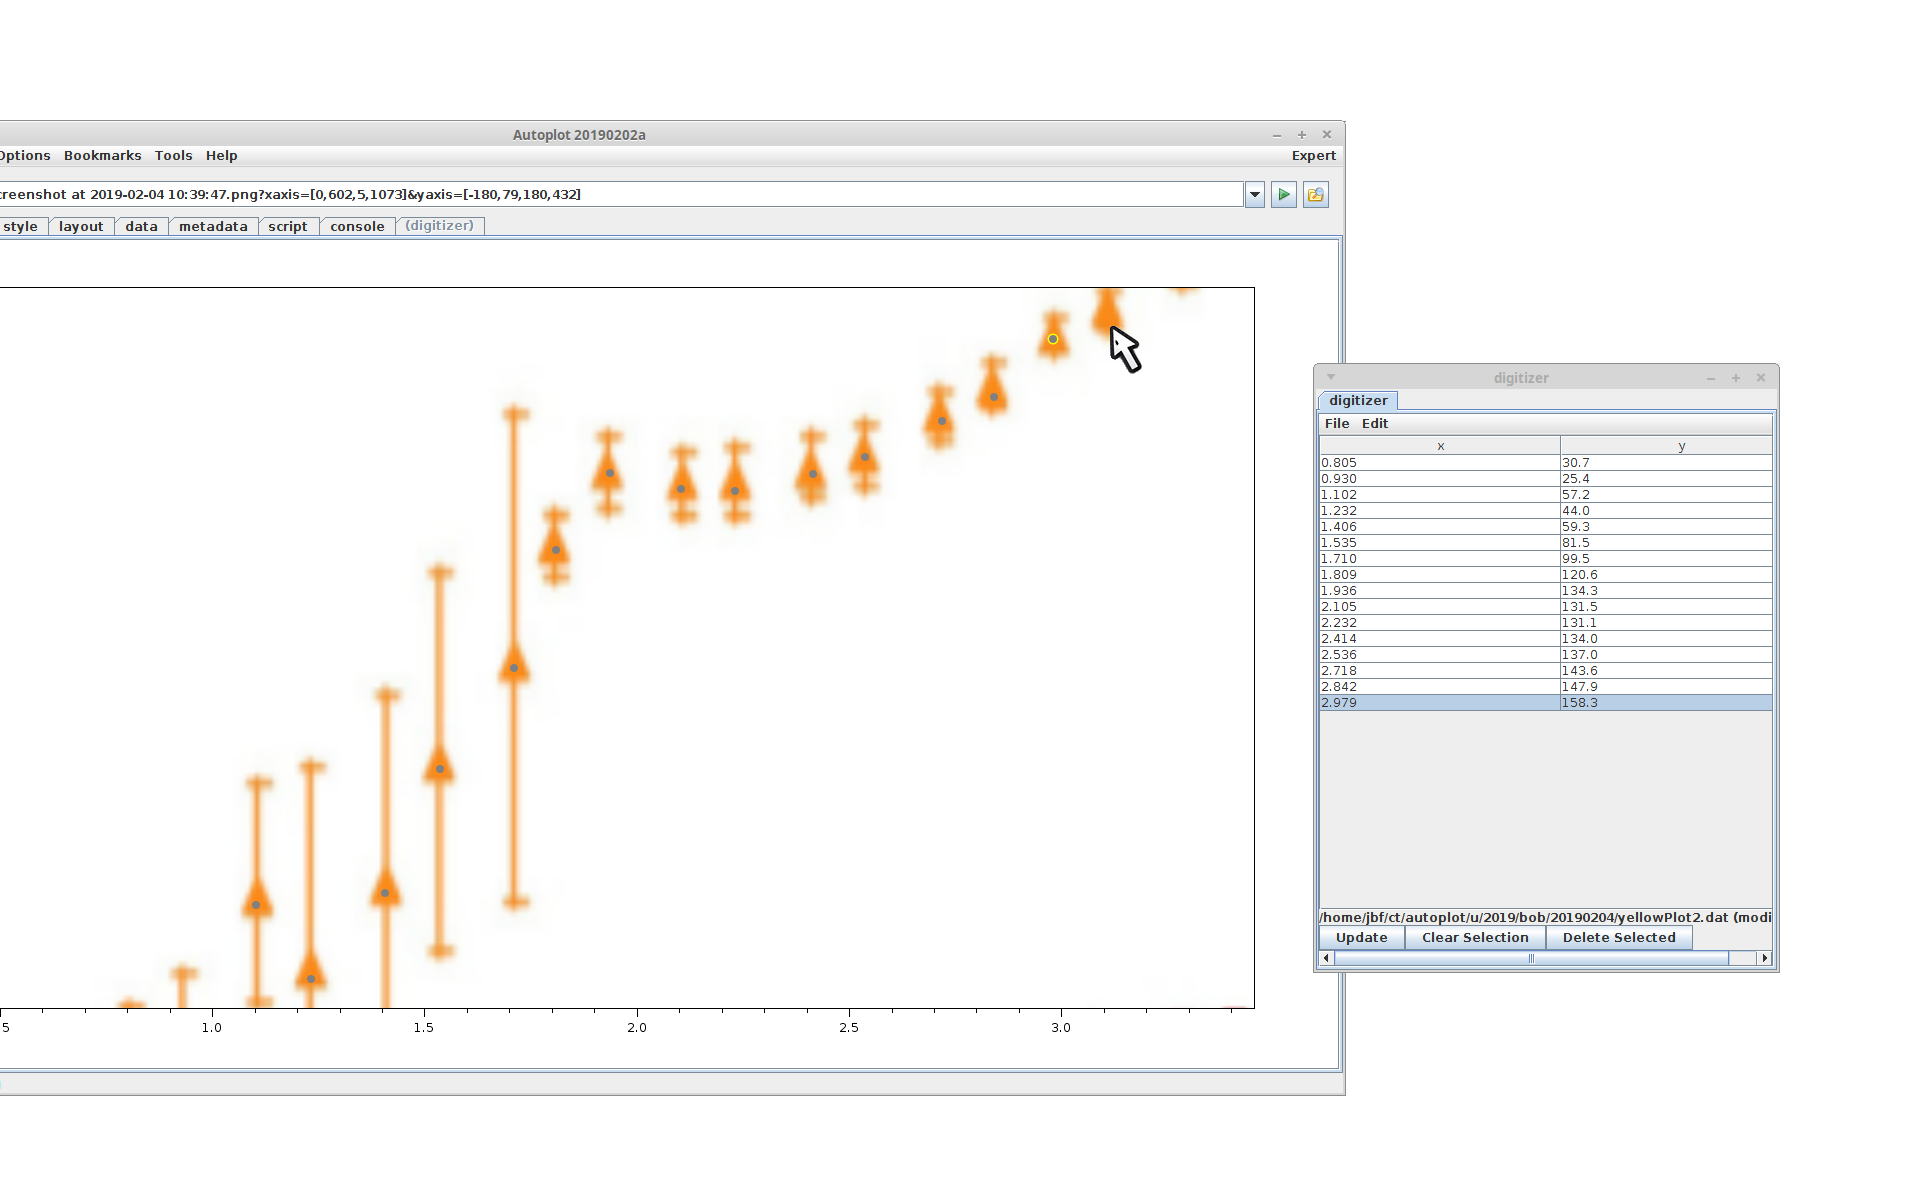Select table row with x 0.930
Viewport: 1920px width, 1200px height.
click(1546, 479)
